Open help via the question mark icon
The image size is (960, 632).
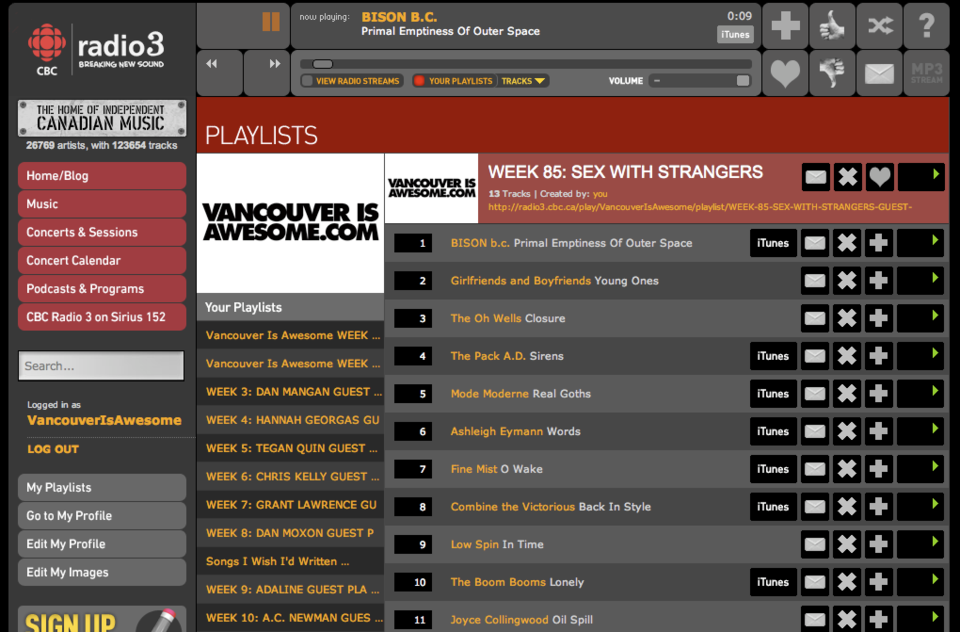point(926,26)
